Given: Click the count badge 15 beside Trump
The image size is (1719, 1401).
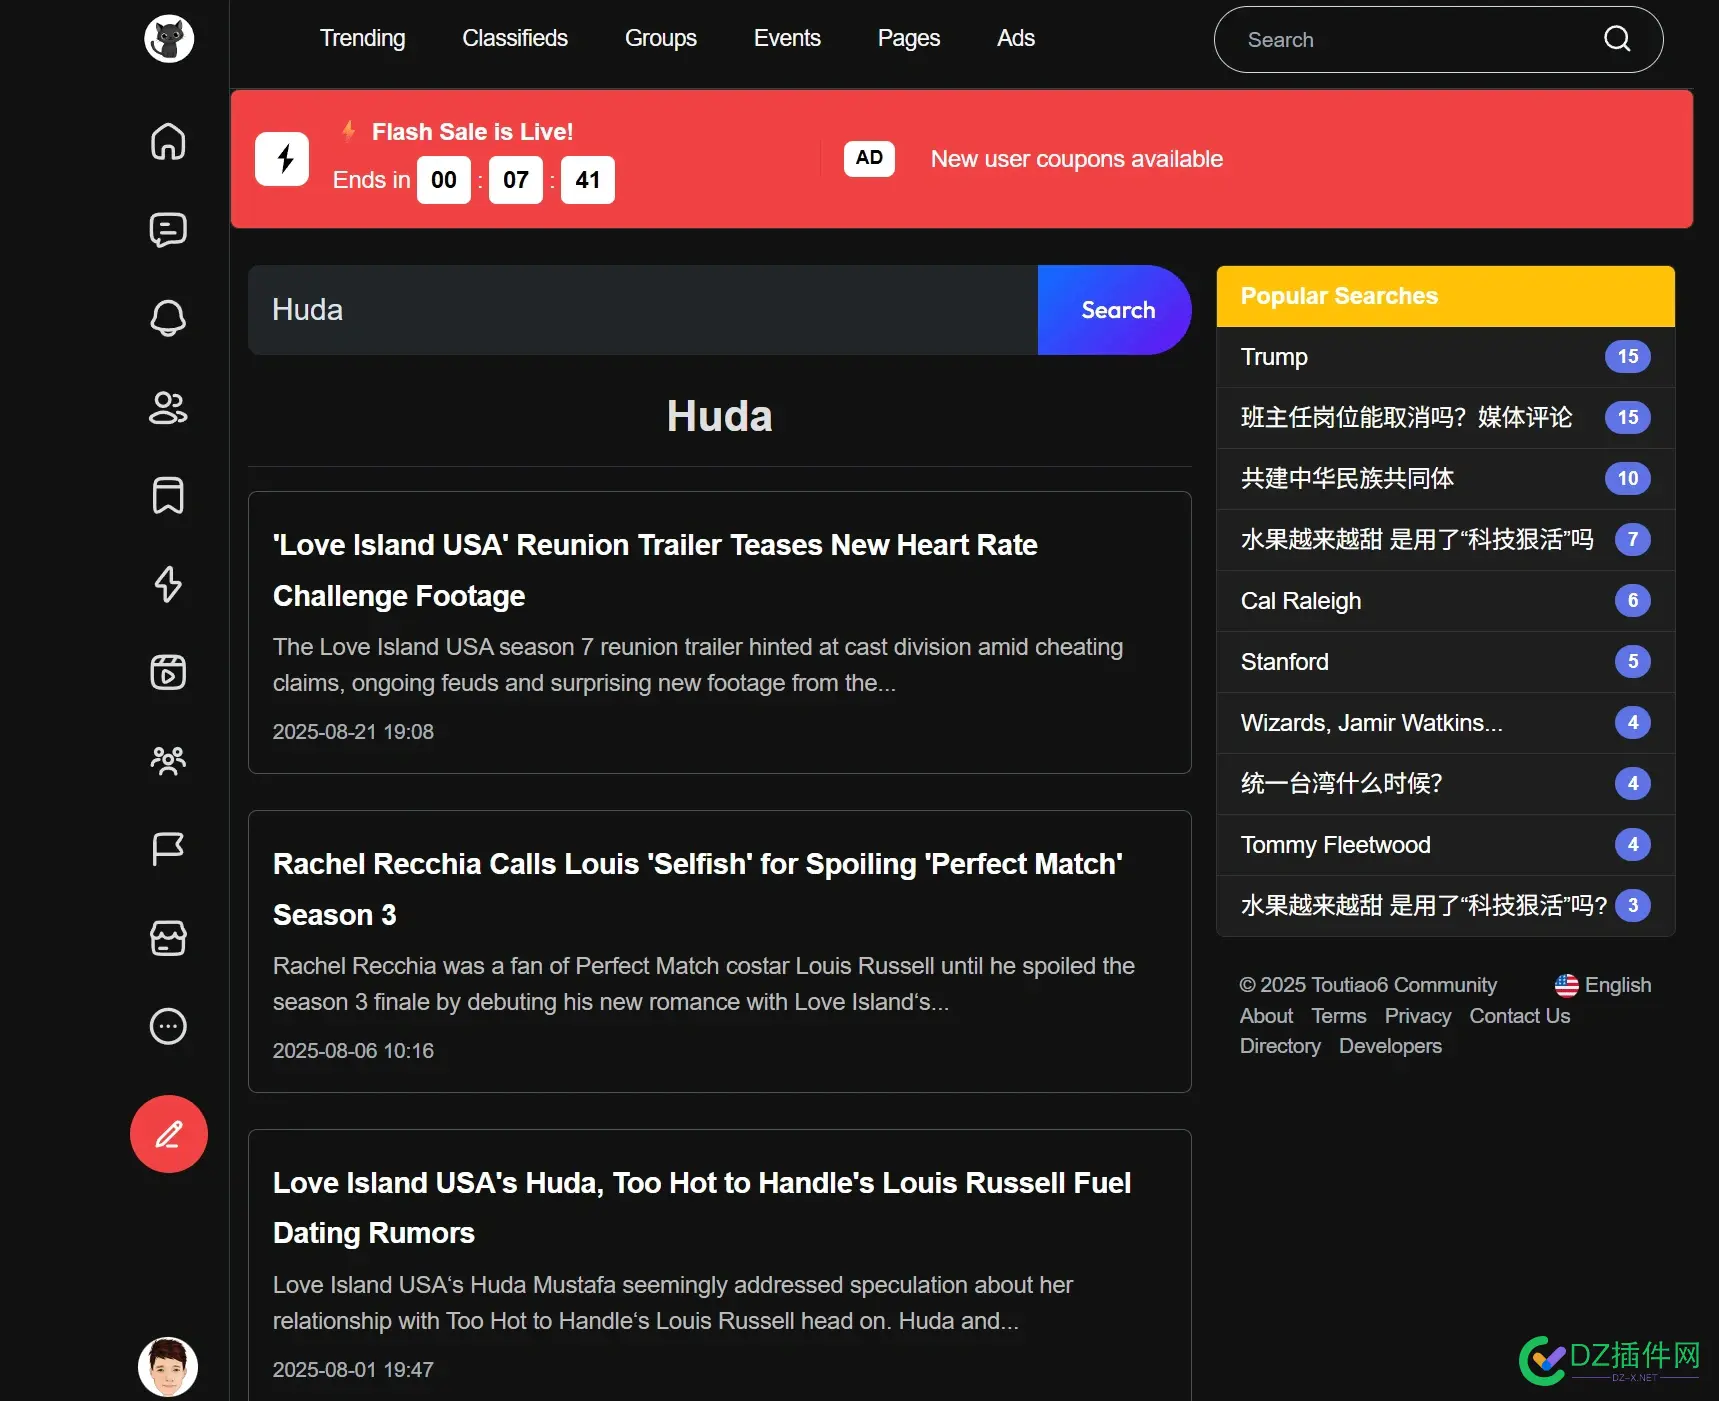Looking at the screenshot, I should [1628, 357].
